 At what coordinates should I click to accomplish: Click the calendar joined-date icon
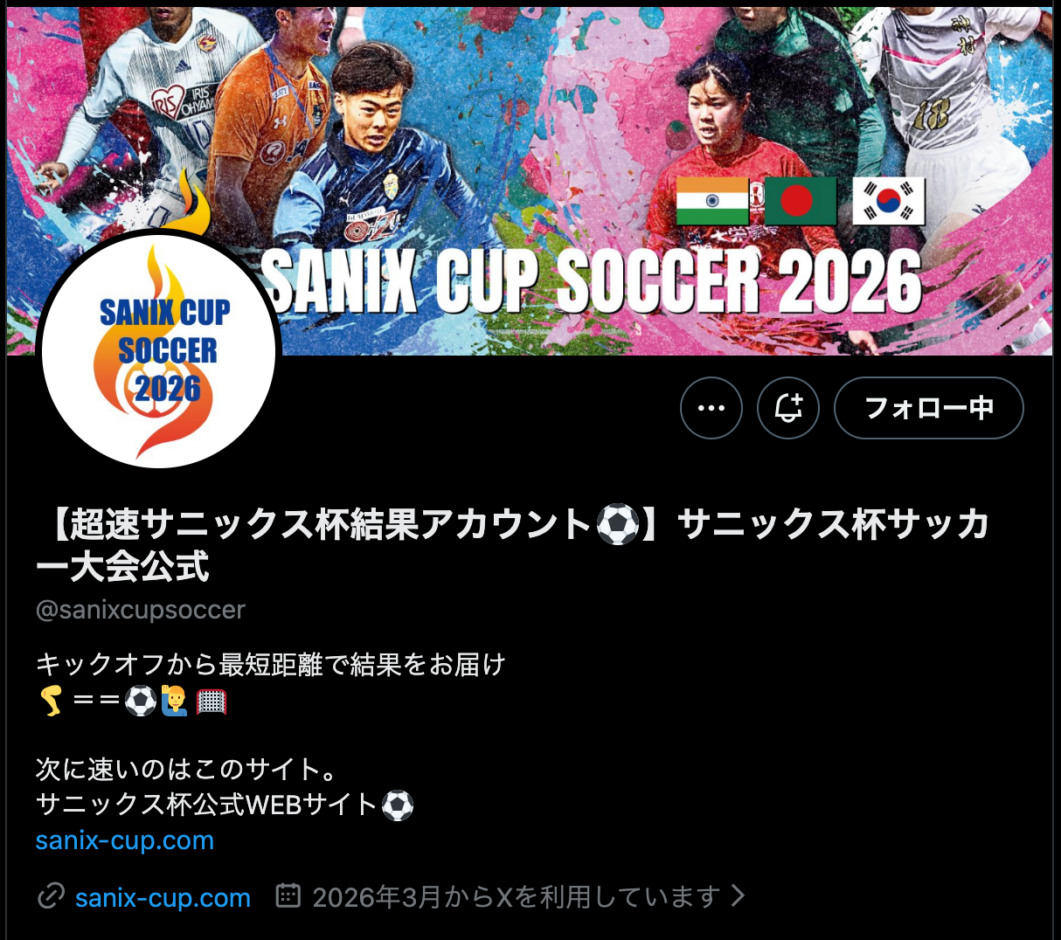pos(288,895)
